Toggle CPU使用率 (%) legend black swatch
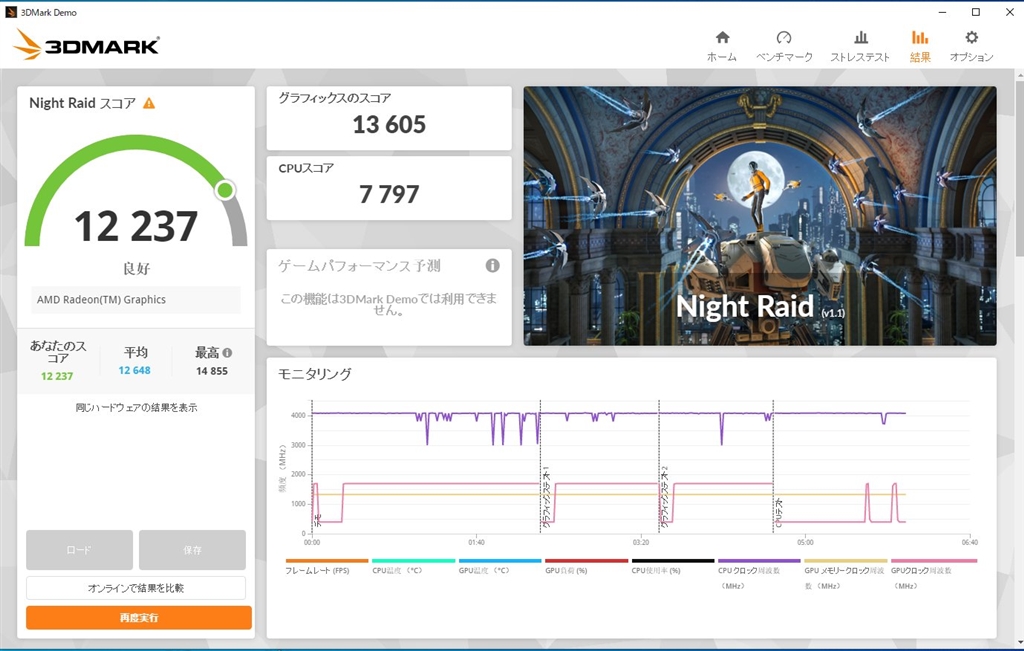 point(673,561)
